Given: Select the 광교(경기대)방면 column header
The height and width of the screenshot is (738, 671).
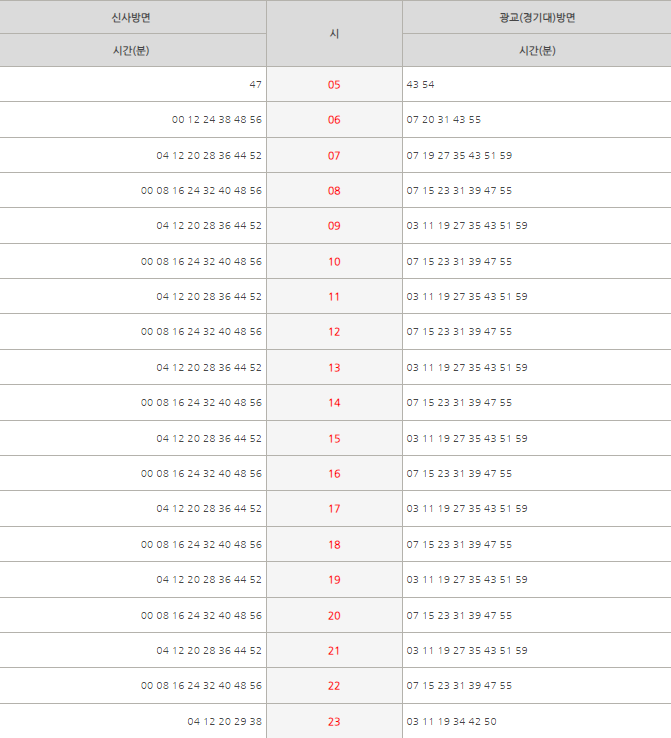Looking at the screenshot, I should pos(537,17).
